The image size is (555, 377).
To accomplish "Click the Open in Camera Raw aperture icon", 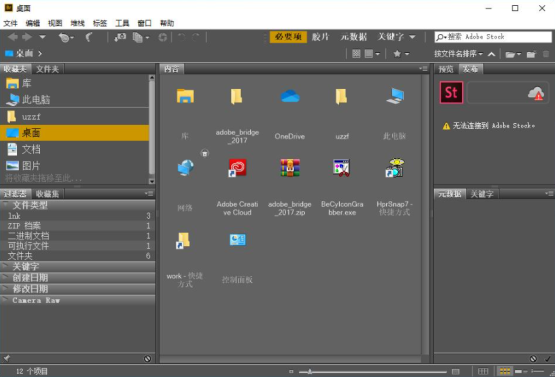I will click(x=162, y=37).
